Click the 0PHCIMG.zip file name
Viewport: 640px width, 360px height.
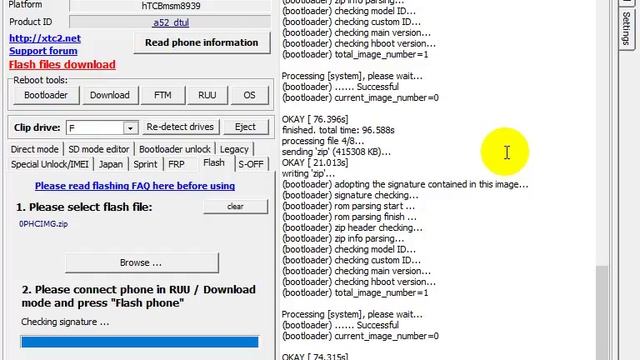[x=43, y=224]
